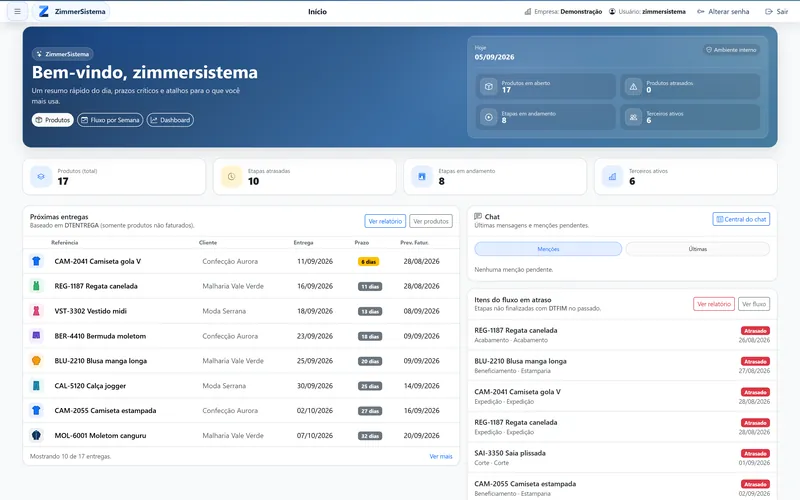Select the CAM-2055 Camiseta estampada delivery row
This screenshot has width=800, height=500.
coord(241,410)
